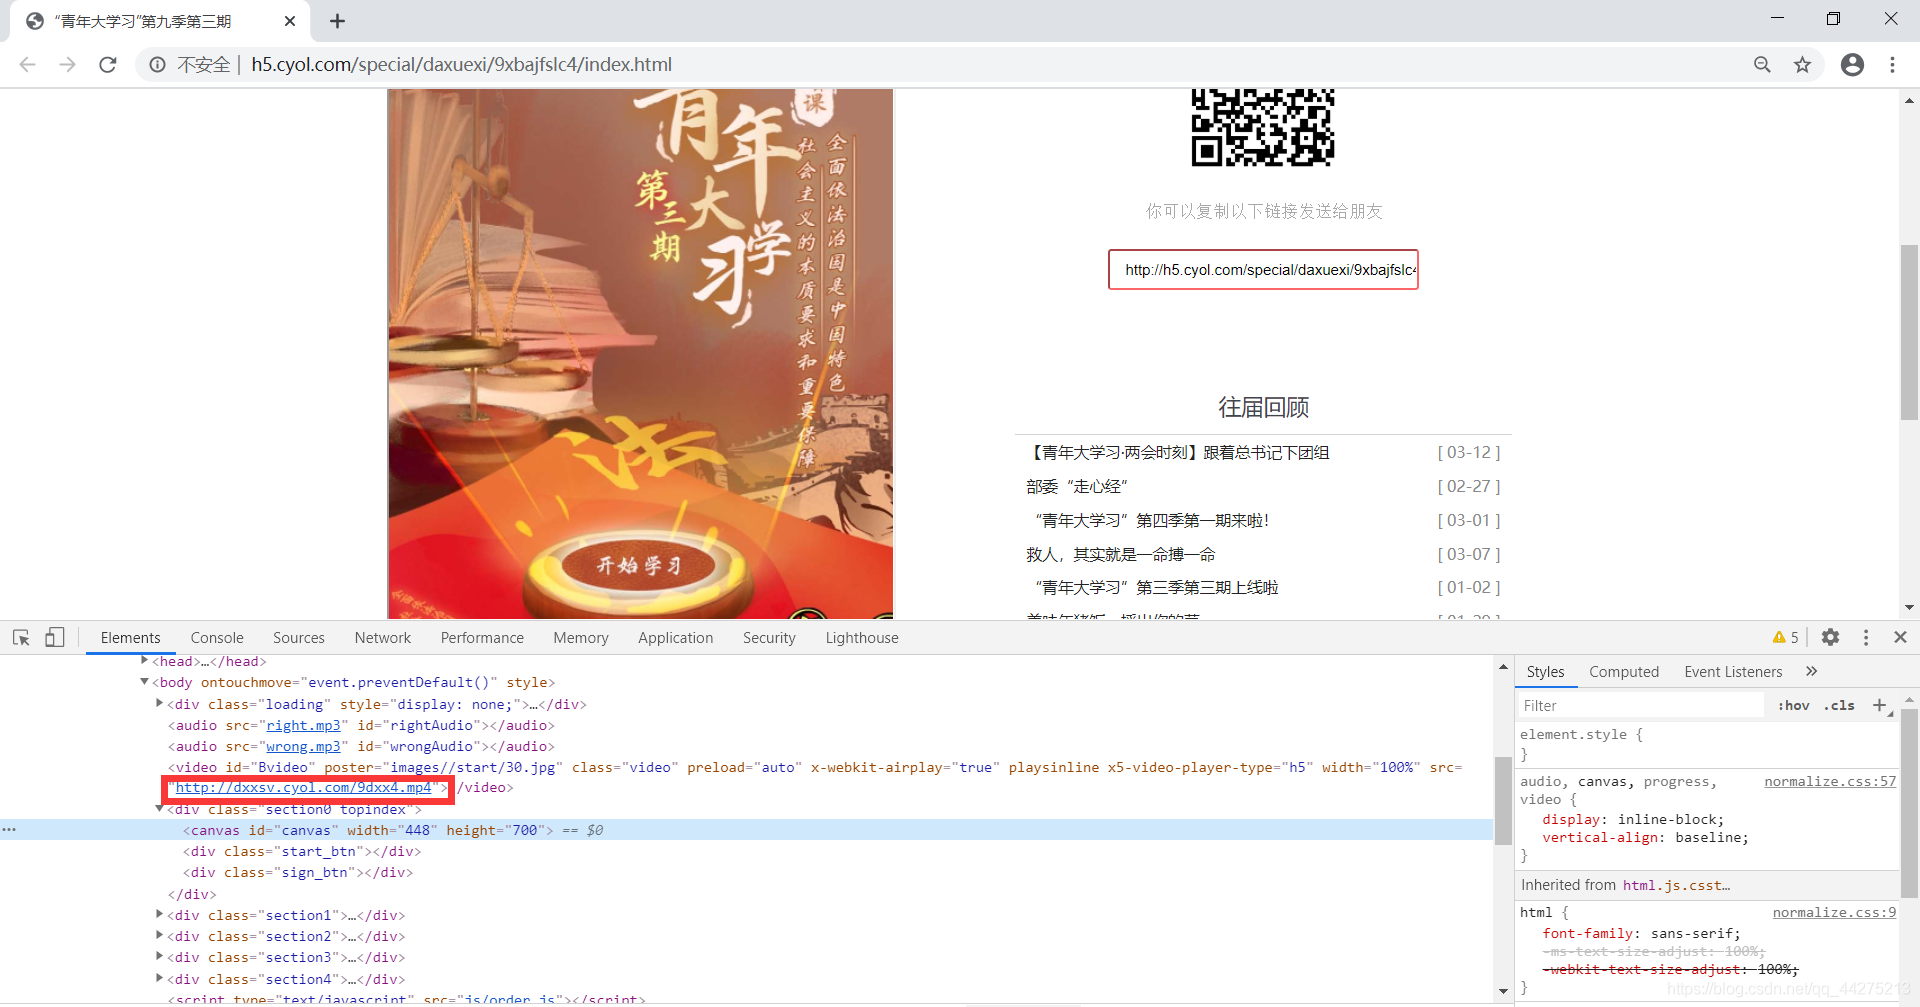
Task: Click the Styles filter input
Action: tap(1640, 706)
